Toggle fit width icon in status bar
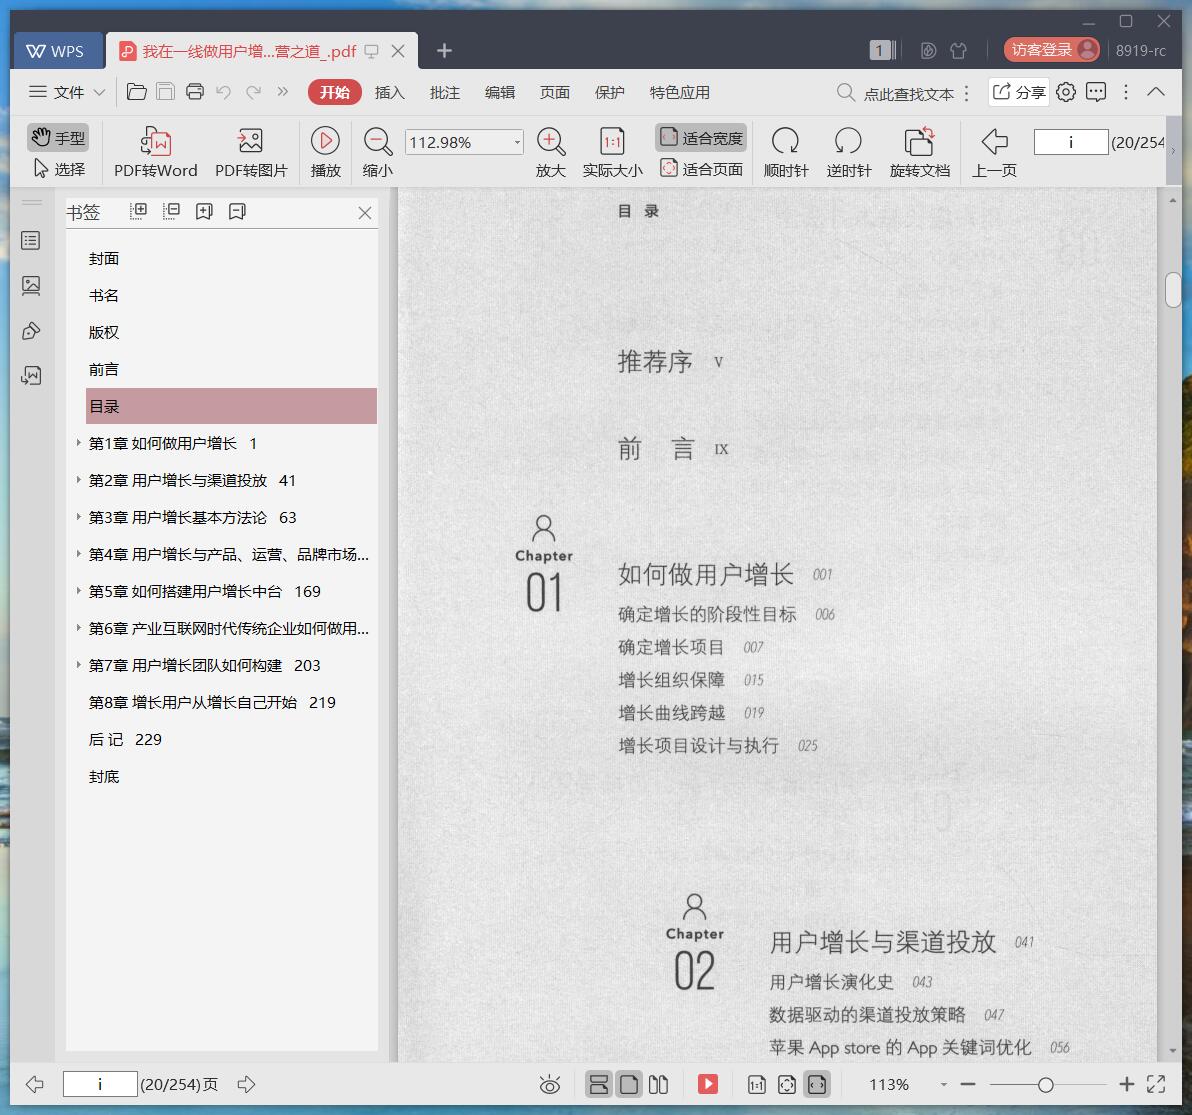This screenshot has width=1192, height=1115. [817, 1085]
